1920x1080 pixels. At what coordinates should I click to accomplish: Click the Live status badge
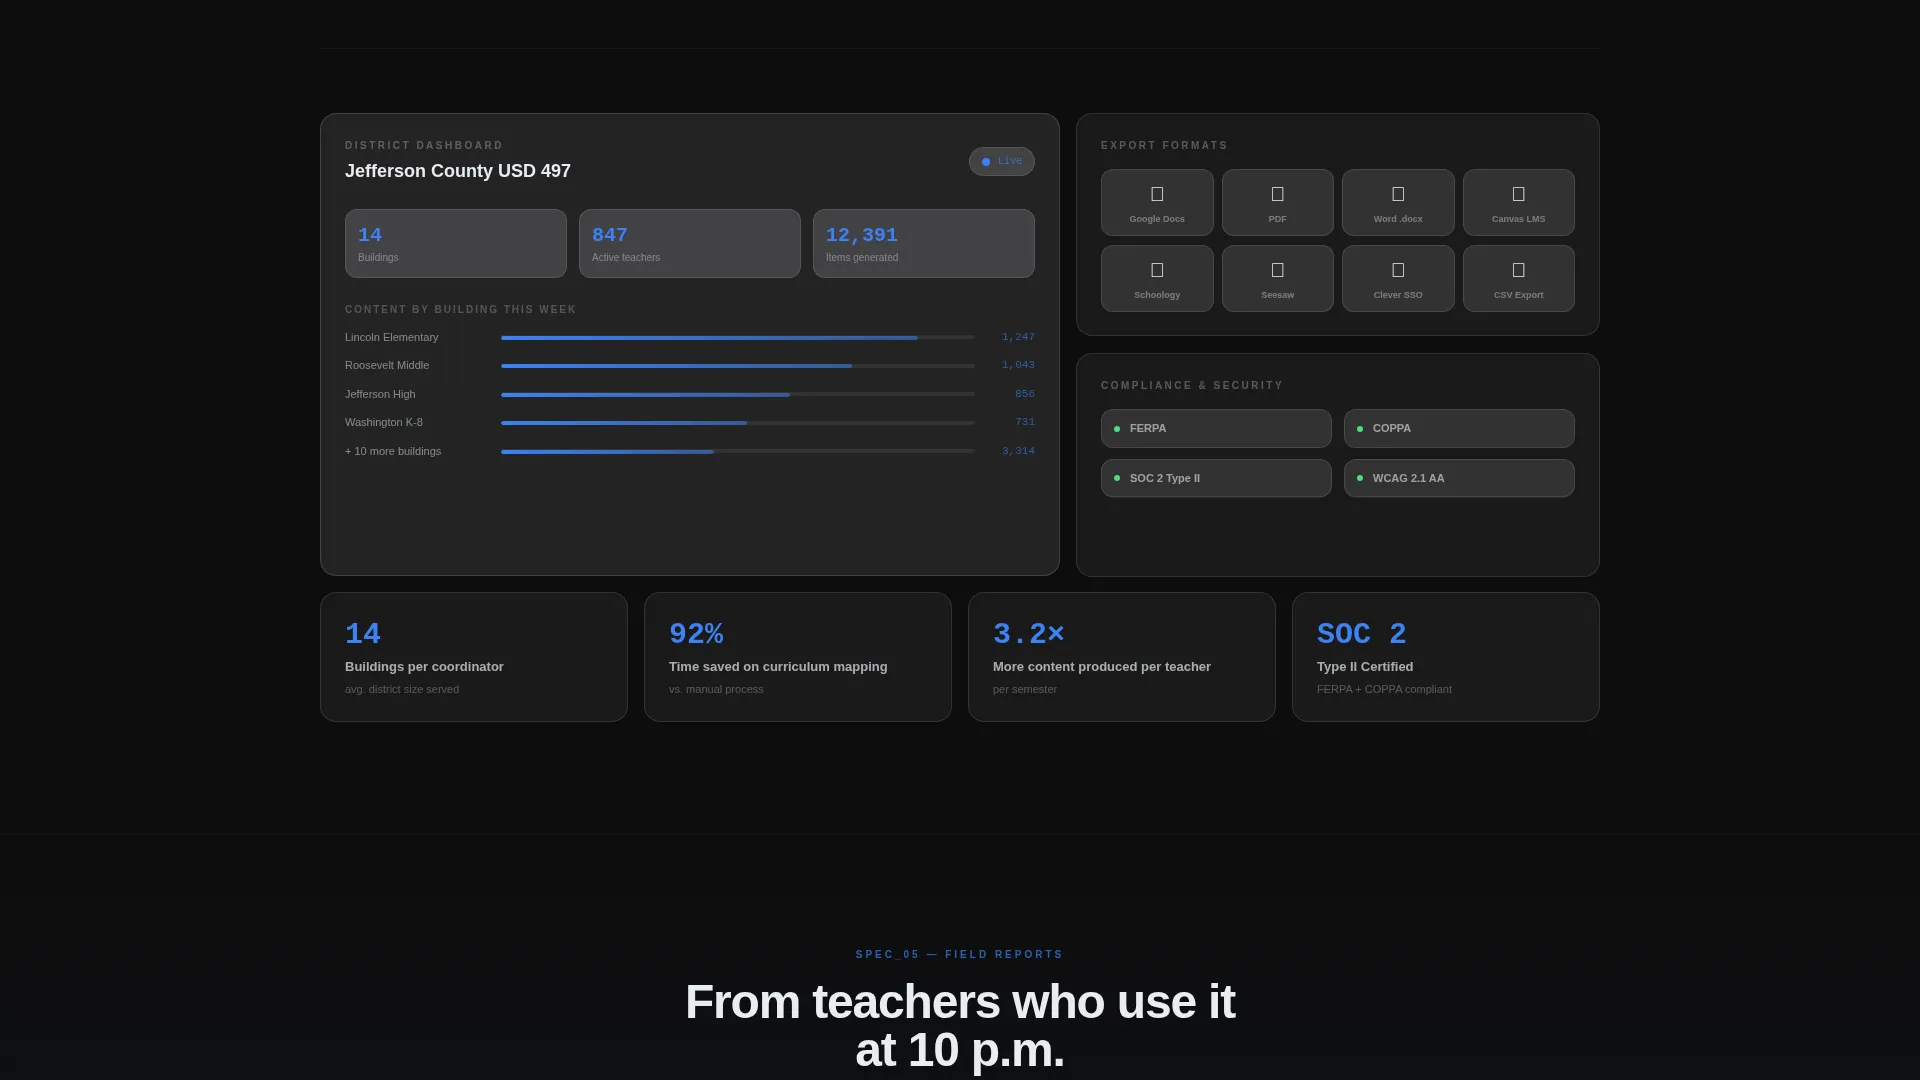pyautogui.click(x=1001, y=161)
